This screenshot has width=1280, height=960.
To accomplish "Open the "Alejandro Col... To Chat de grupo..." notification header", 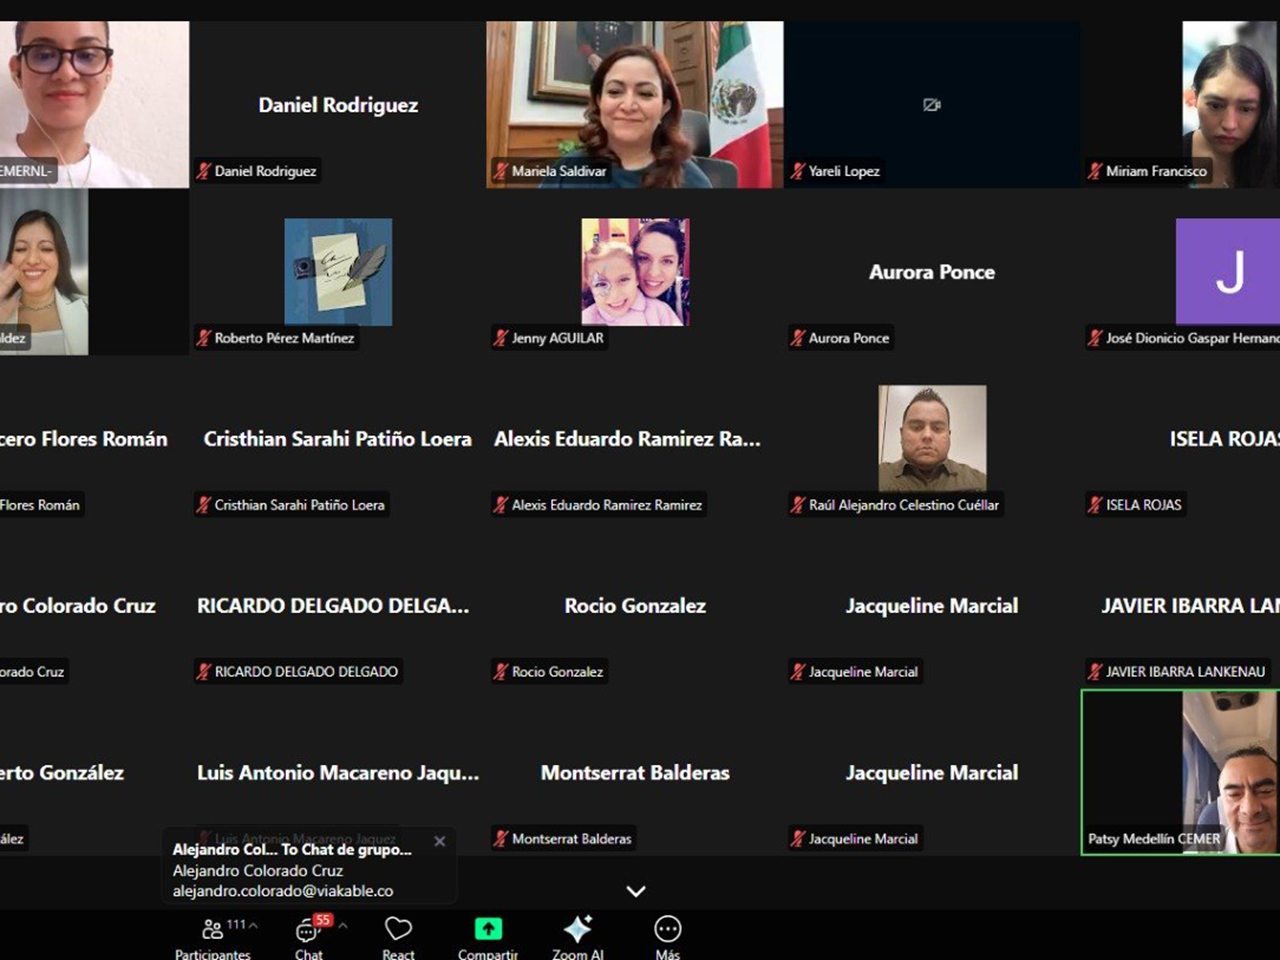I will pos(292,849).
